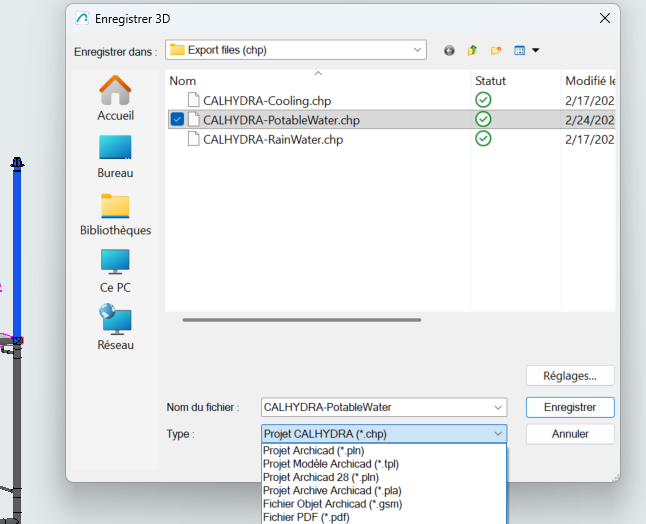Viewport: 646px width, 524px height.
Task: Open Accueil in sidebar
Action: click(115, 98)
